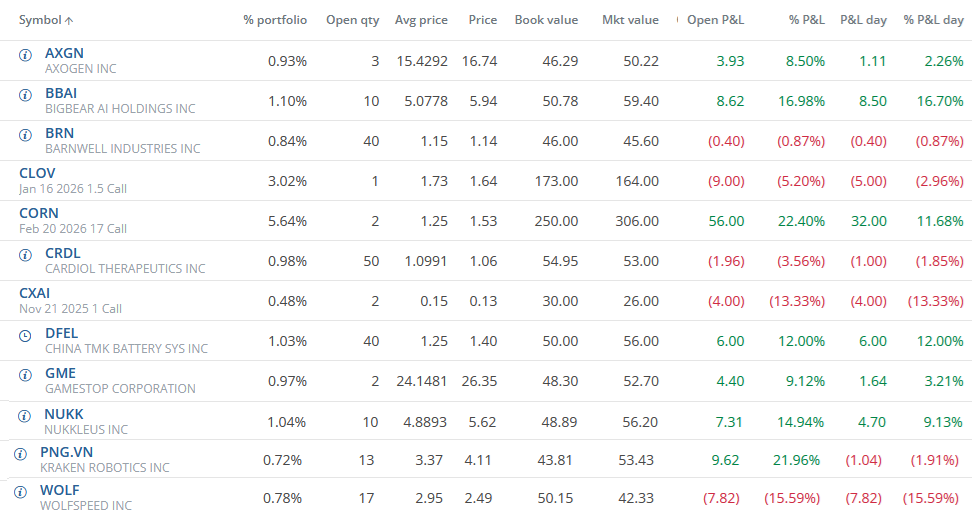Click Jan 16 2026 1.5 Call text
Viewport: 975px width, 516px height.
(73, 189)
